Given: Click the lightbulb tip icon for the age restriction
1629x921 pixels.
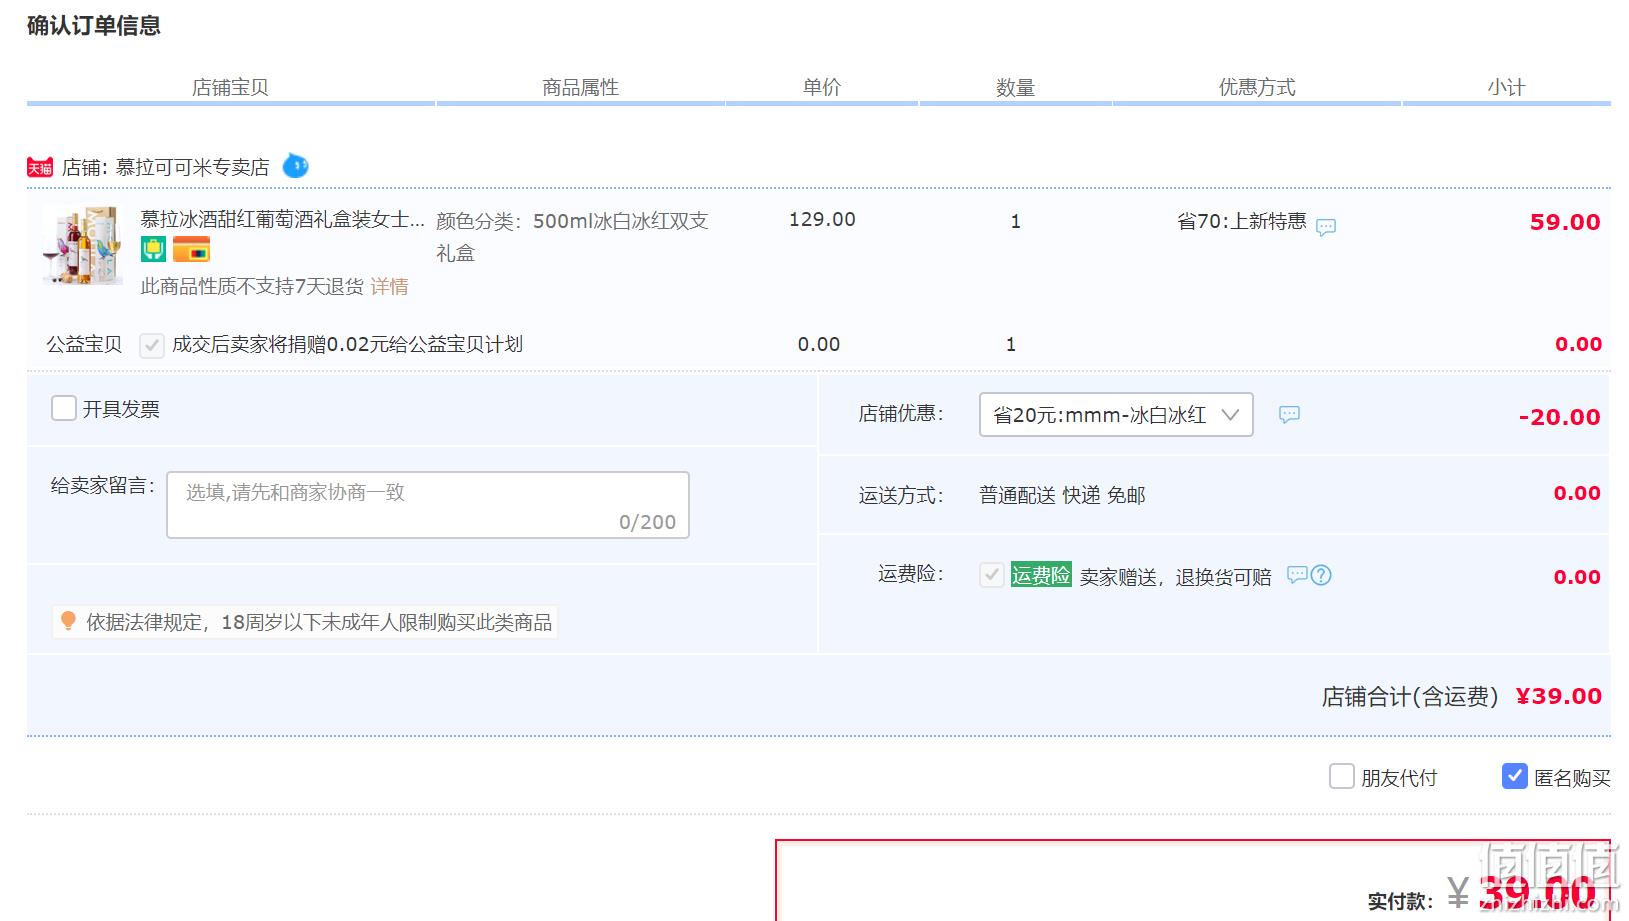Looking at the screenshot, I should point(68,621).
